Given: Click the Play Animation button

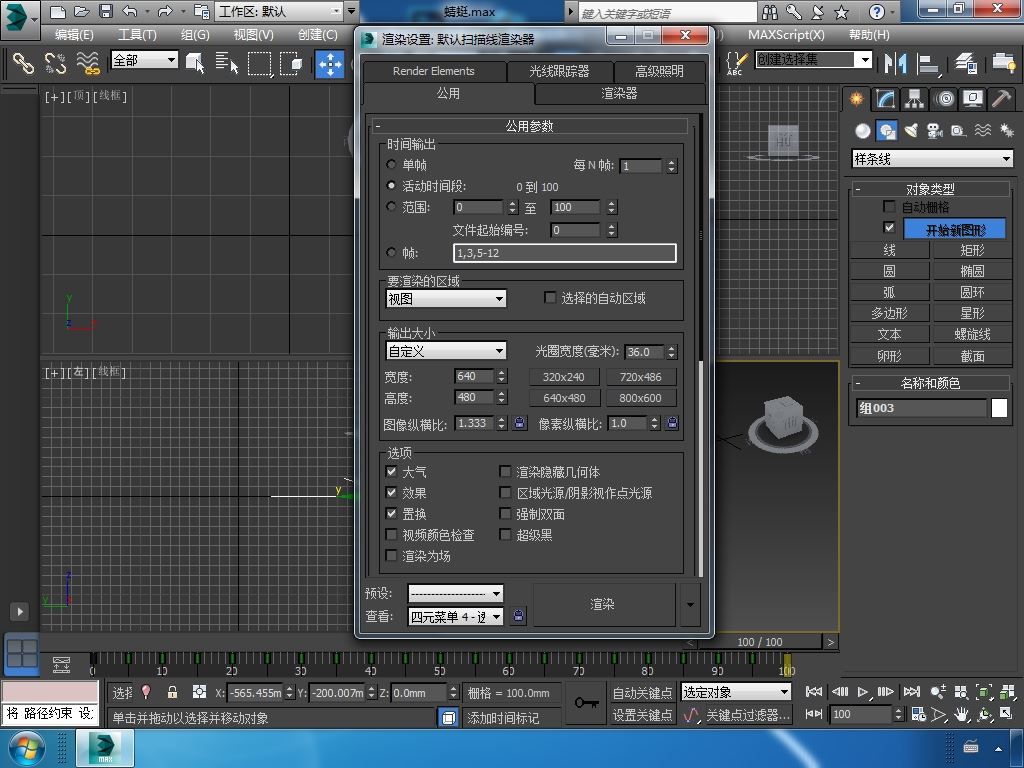Looking at the screenshot, I should tap(863, 692).
